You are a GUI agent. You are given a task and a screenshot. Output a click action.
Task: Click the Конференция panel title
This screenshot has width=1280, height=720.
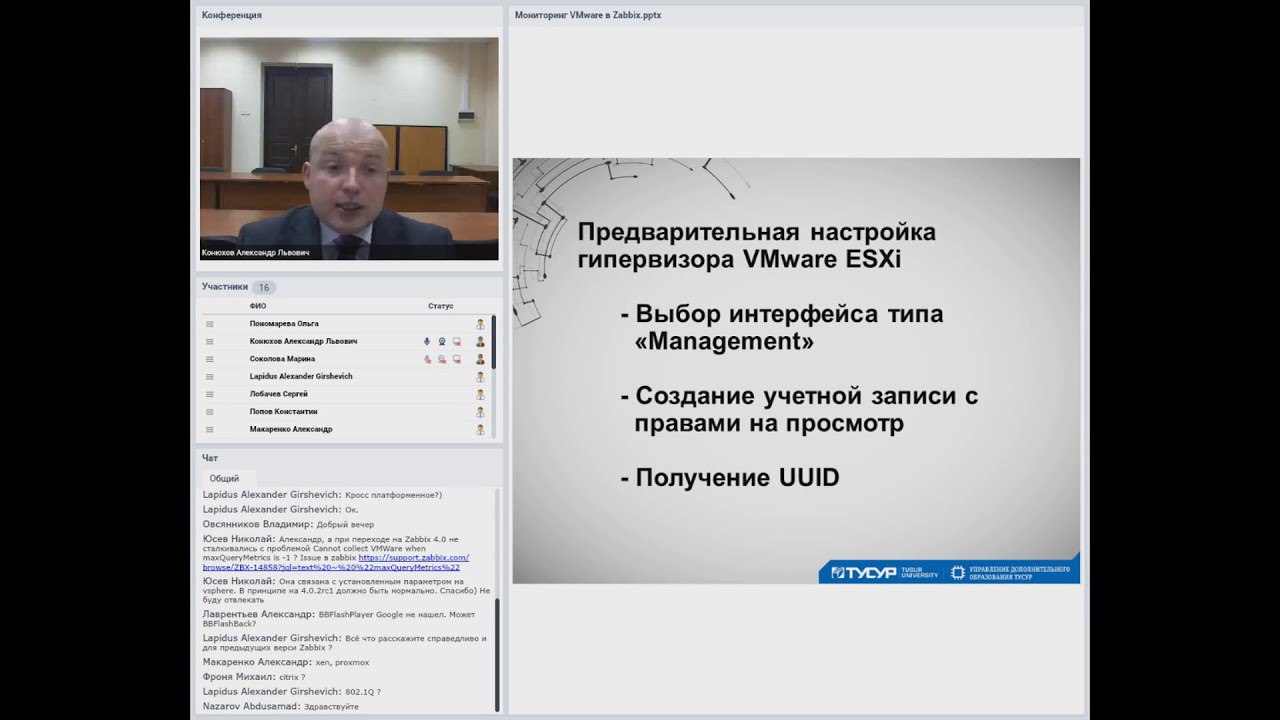[x=232, y=15]
